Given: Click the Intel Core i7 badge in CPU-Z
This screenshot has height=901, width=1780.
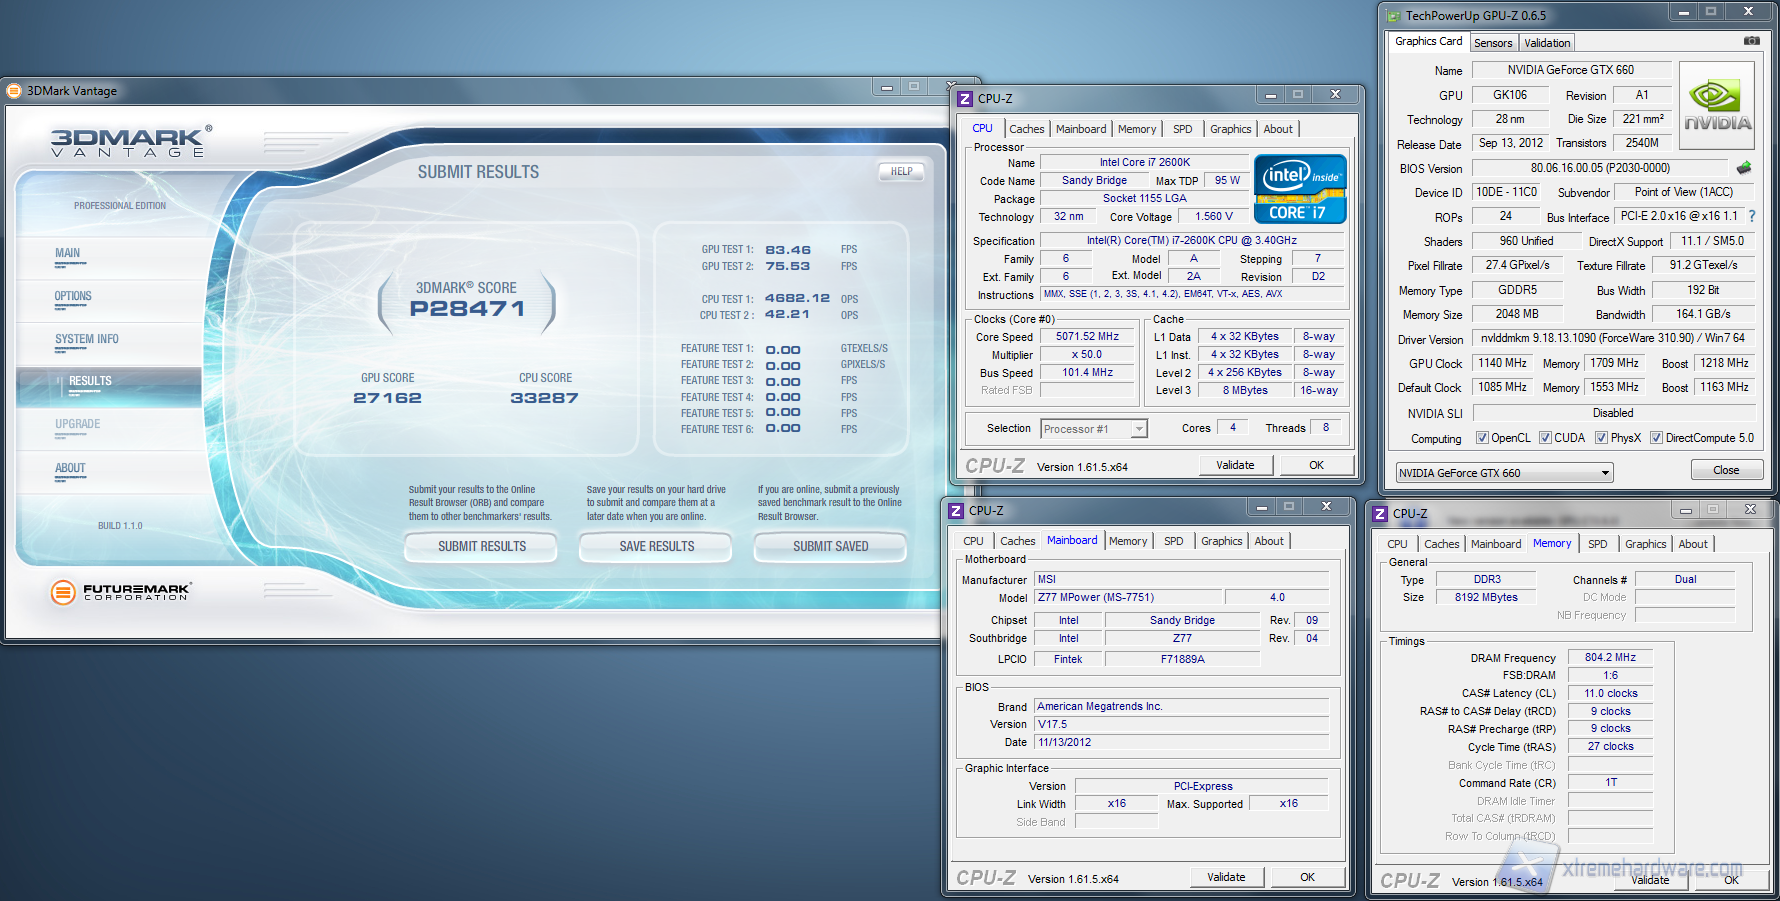Looking at the screenshot, I should 1300,189.
